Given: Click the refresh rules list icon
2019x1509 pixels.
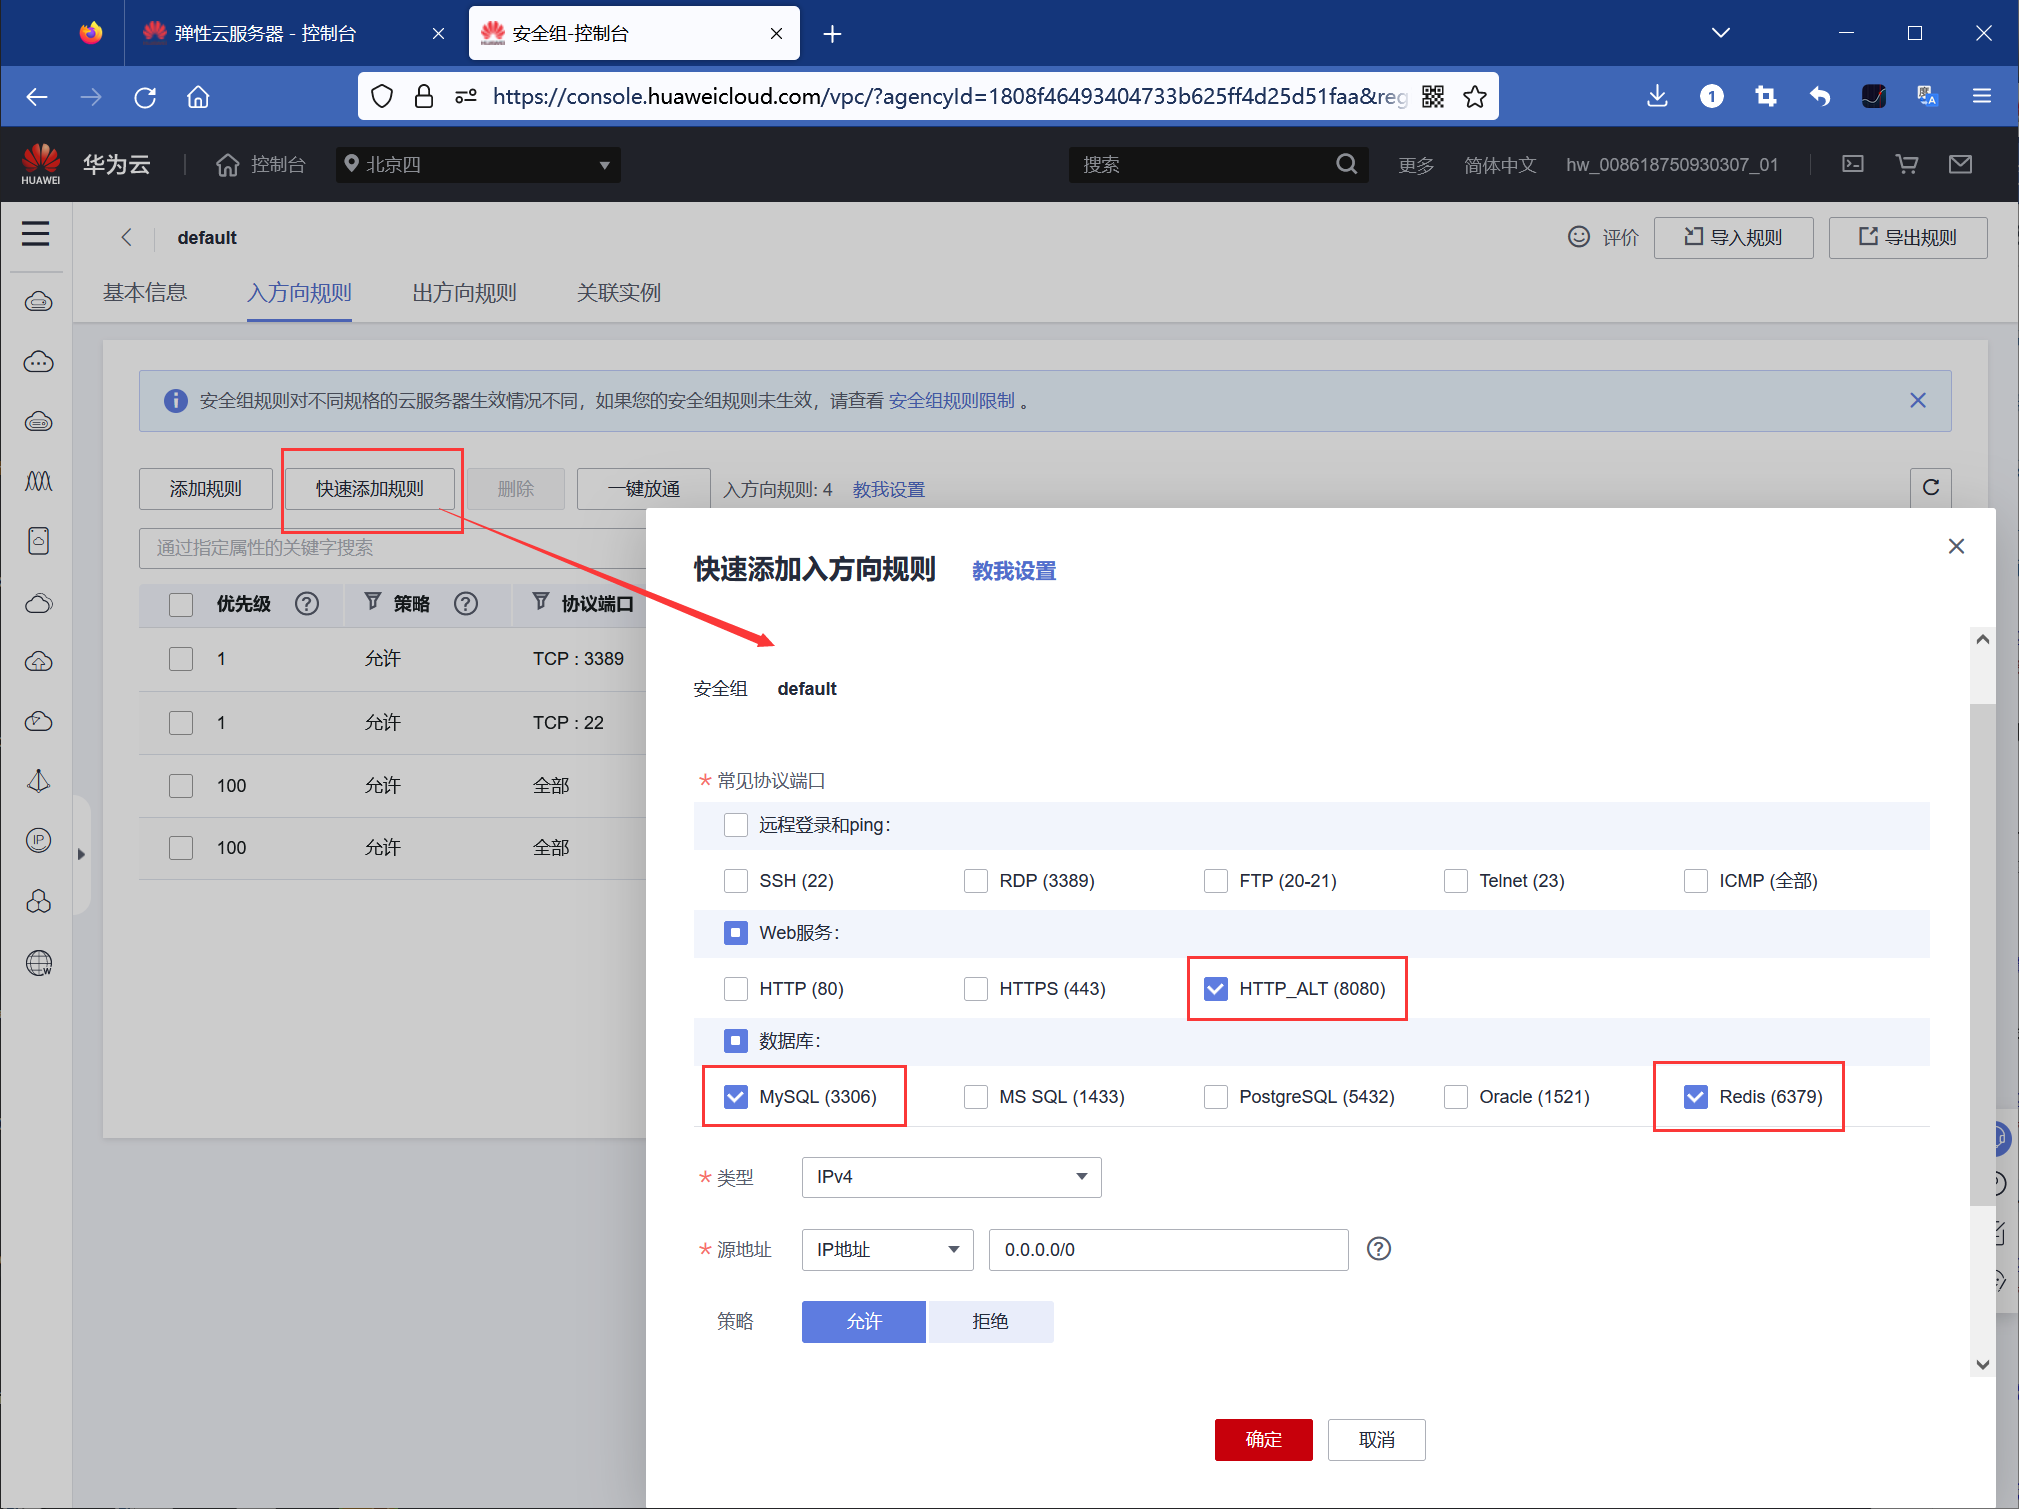Looking at the screenshot, I should pyautogui.click(x=1930, y=488).
